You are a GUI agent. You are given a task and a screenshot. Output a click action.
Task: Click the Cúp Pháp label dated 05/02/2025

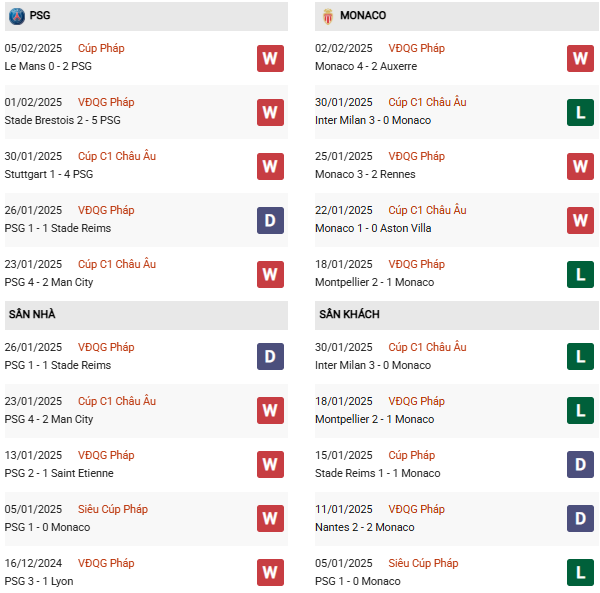pyautogui.click(x=102, y=48)
